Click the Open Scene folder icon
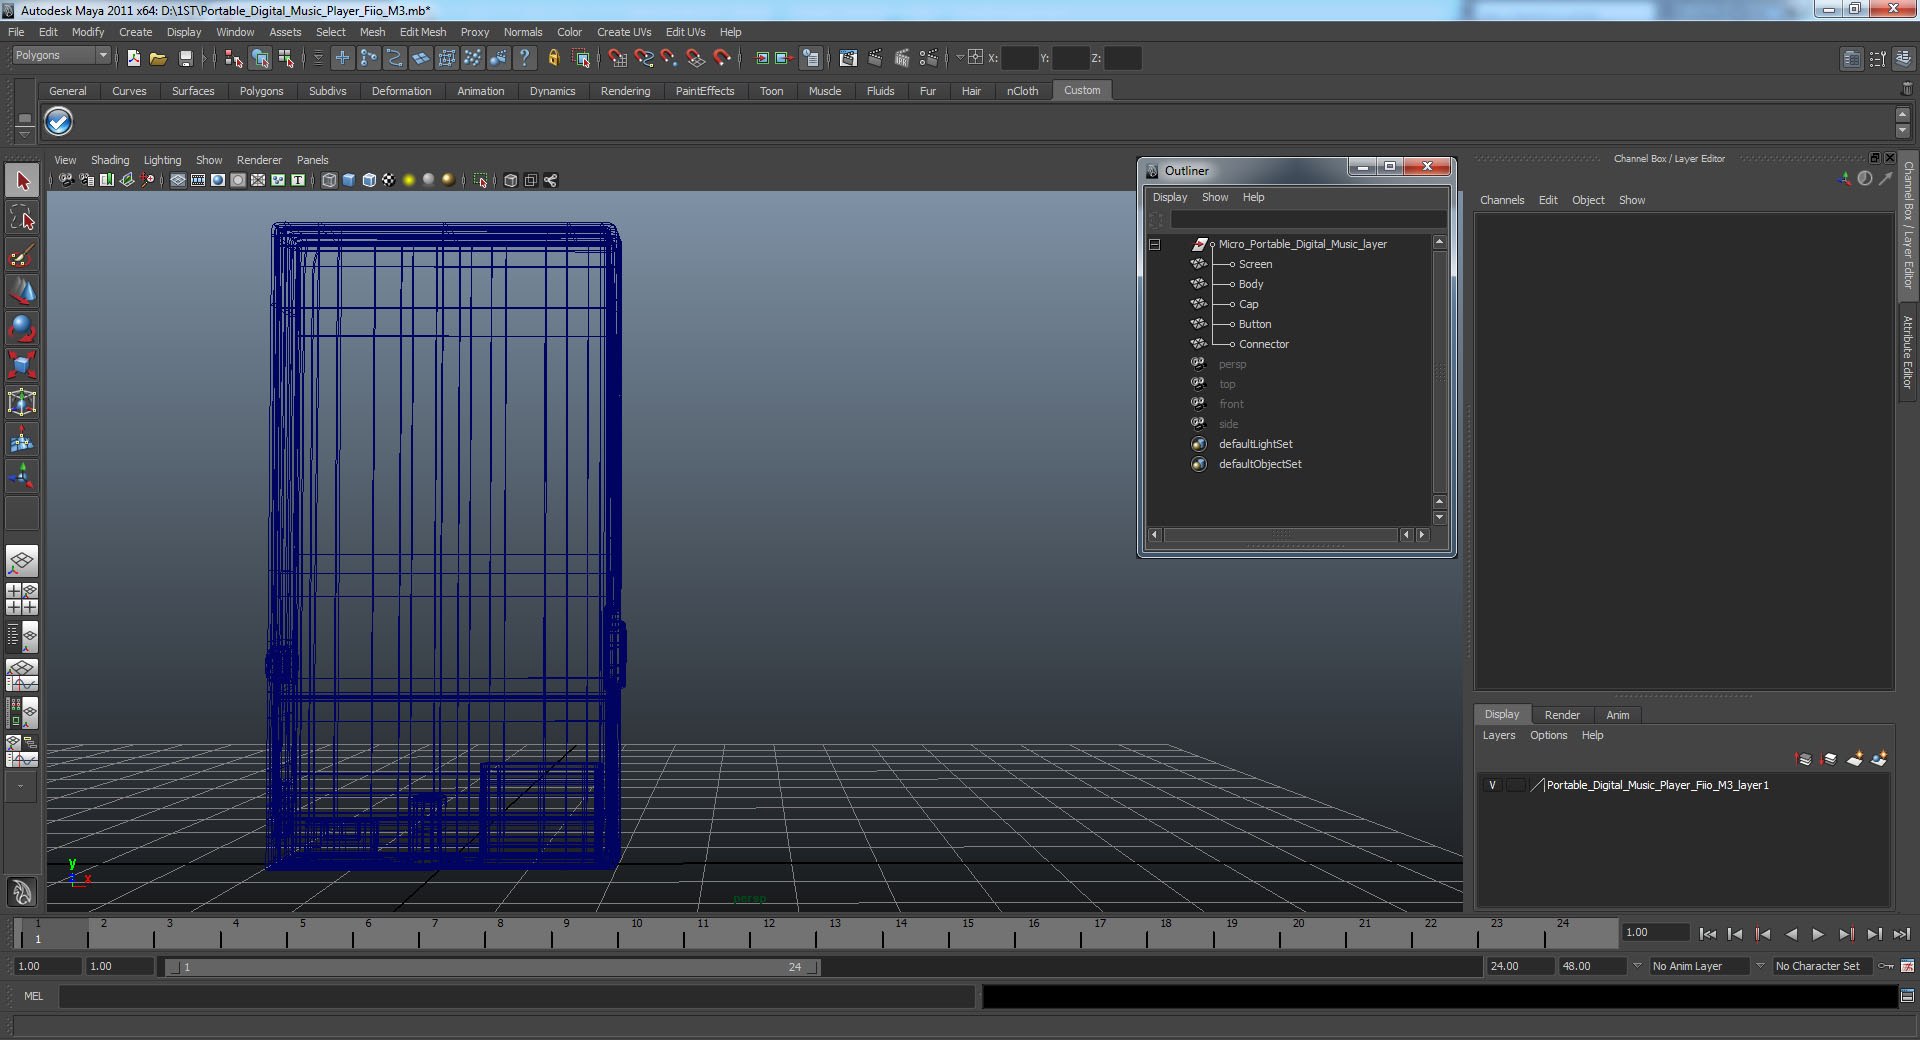This screenshot has height=1040, width=1920. tap(158, 59)
